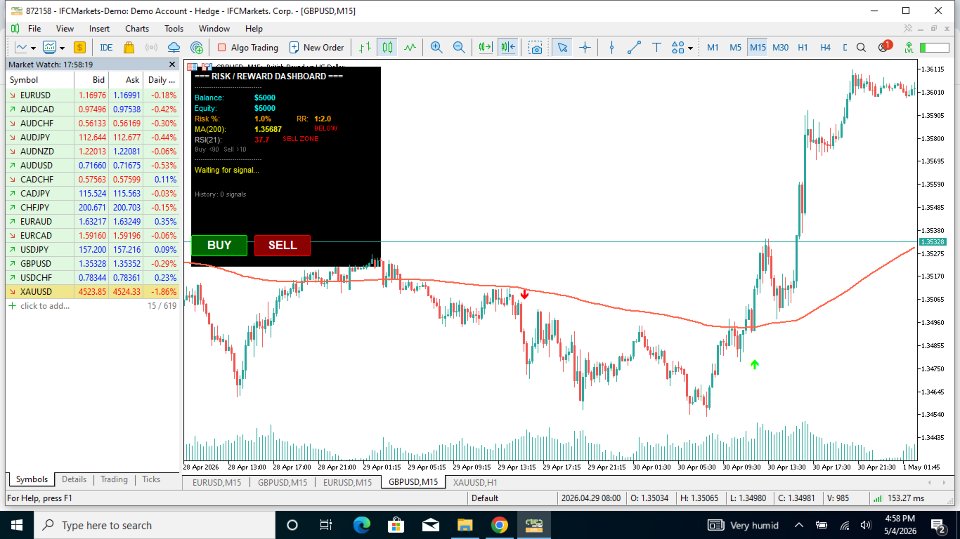The image size is (960, 539).
Task: Click the gold dollar Market Watch icon
Action: [x=80, y=47]
